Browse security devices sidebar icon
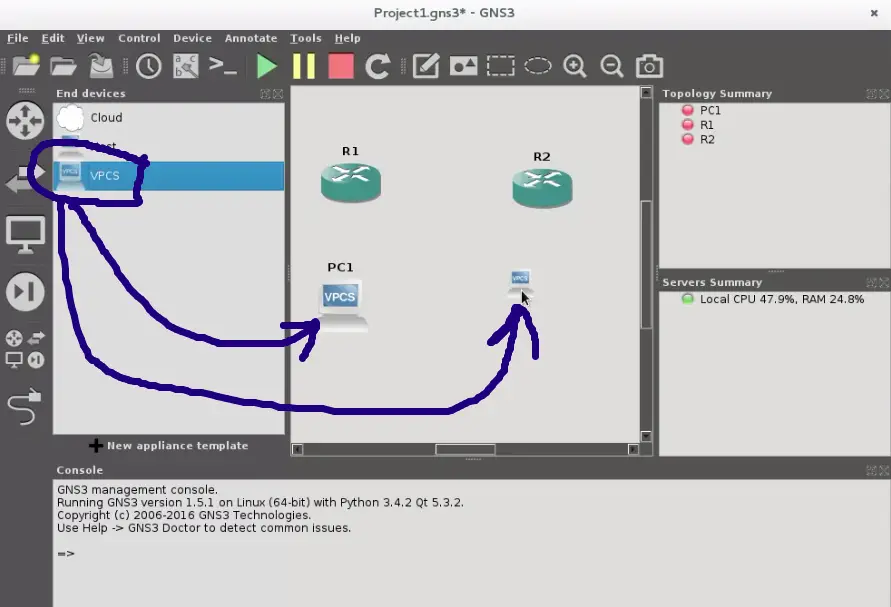Viewport: 891px width, 607px height. pos(25,292)
